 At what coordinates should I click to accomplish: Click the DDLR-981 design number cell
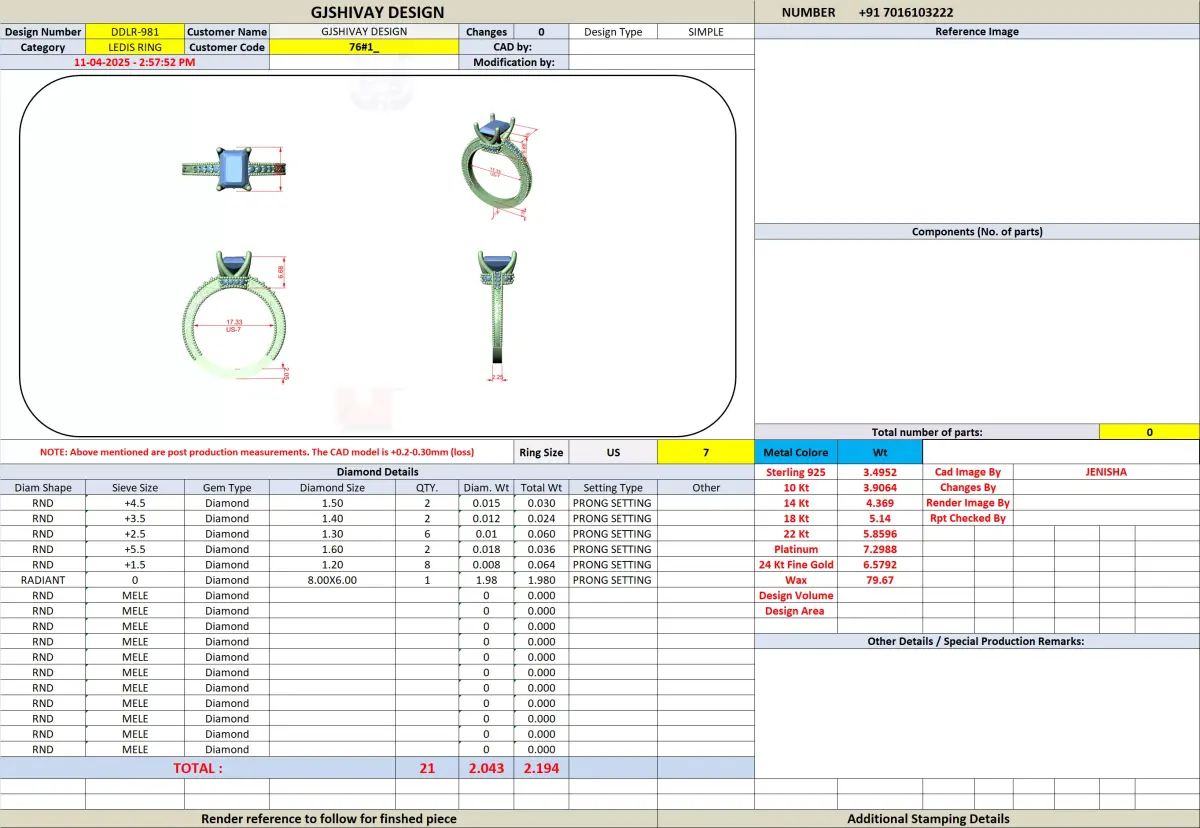coord(135,31)
